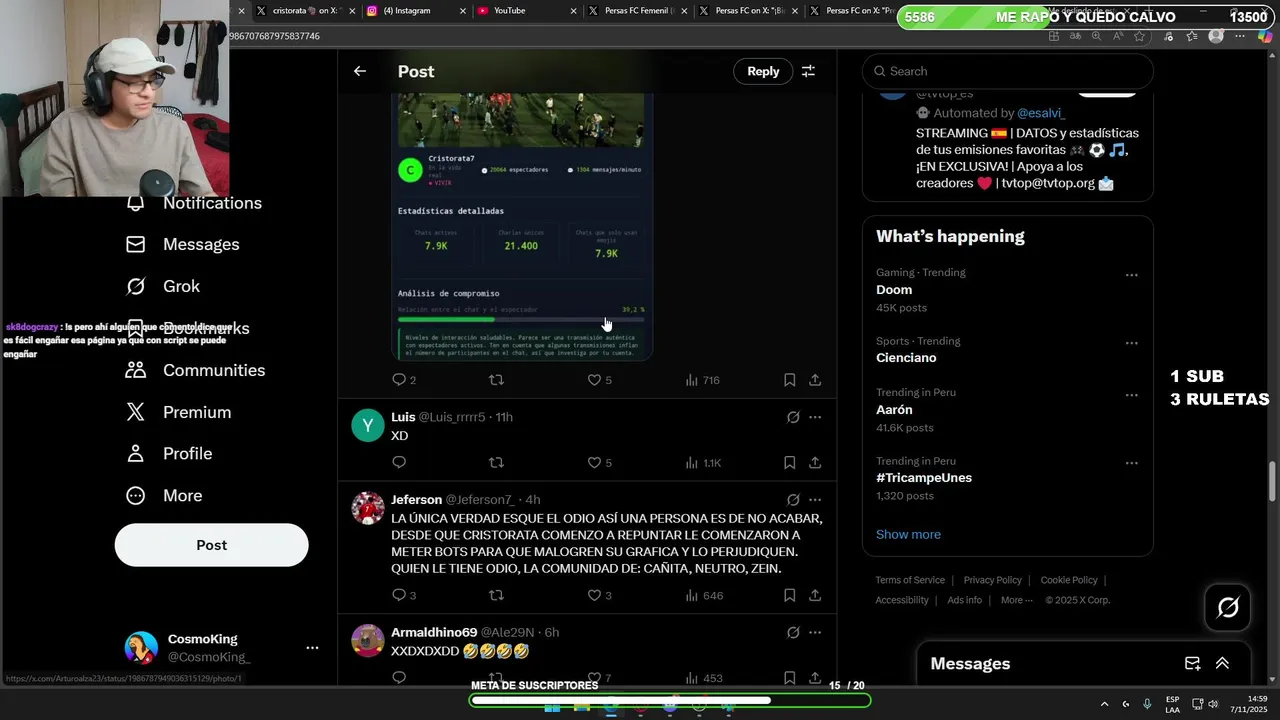Open more options for Doom trend
The width and height of the screenshot is (1280, 720).
[1131, 275]
